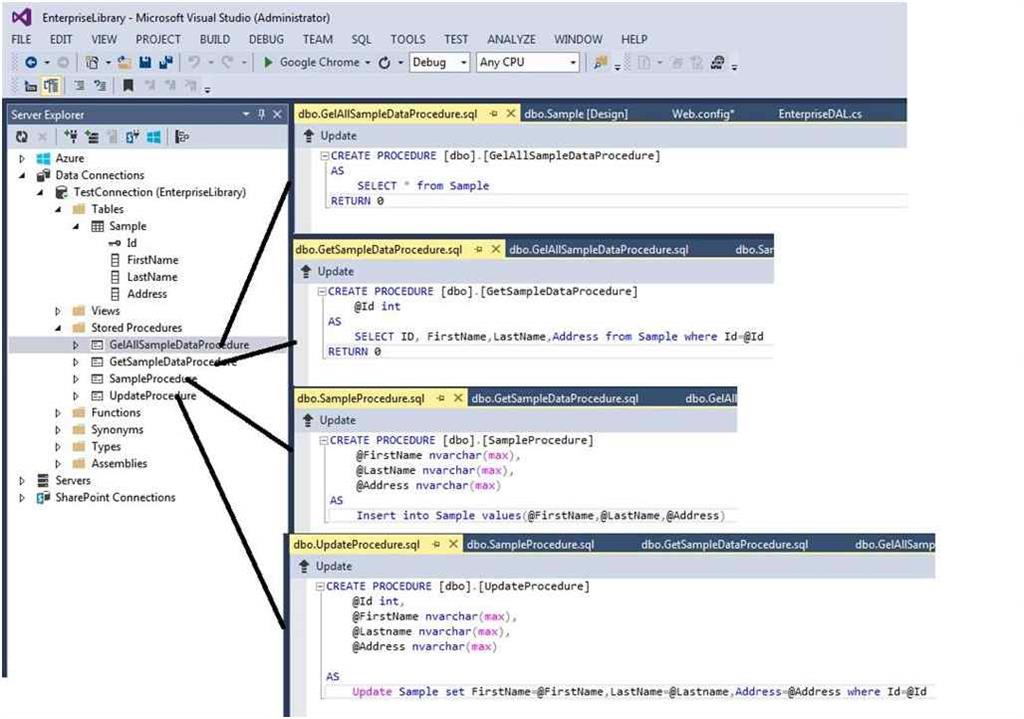Open the DEBUG menu
This screenshot has height=719, width=1024.
point(266,39)
